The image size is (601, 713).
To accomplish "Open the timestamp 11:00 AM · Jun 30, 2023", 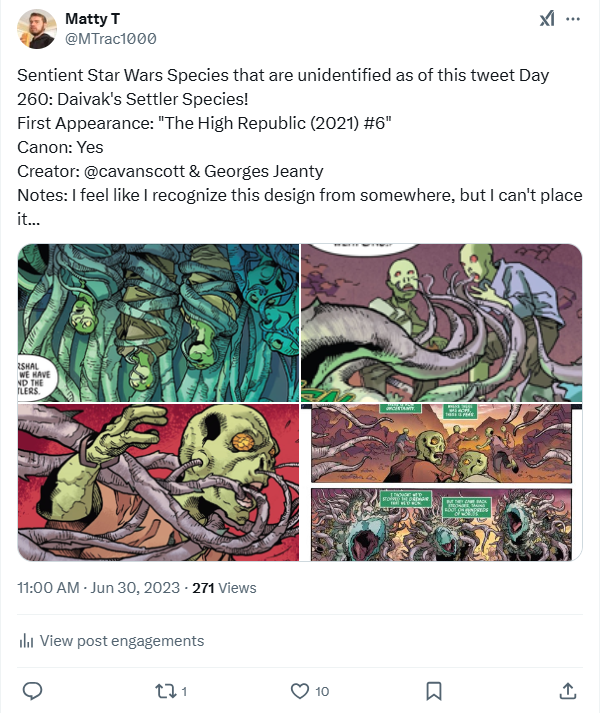I will point(98,588).
